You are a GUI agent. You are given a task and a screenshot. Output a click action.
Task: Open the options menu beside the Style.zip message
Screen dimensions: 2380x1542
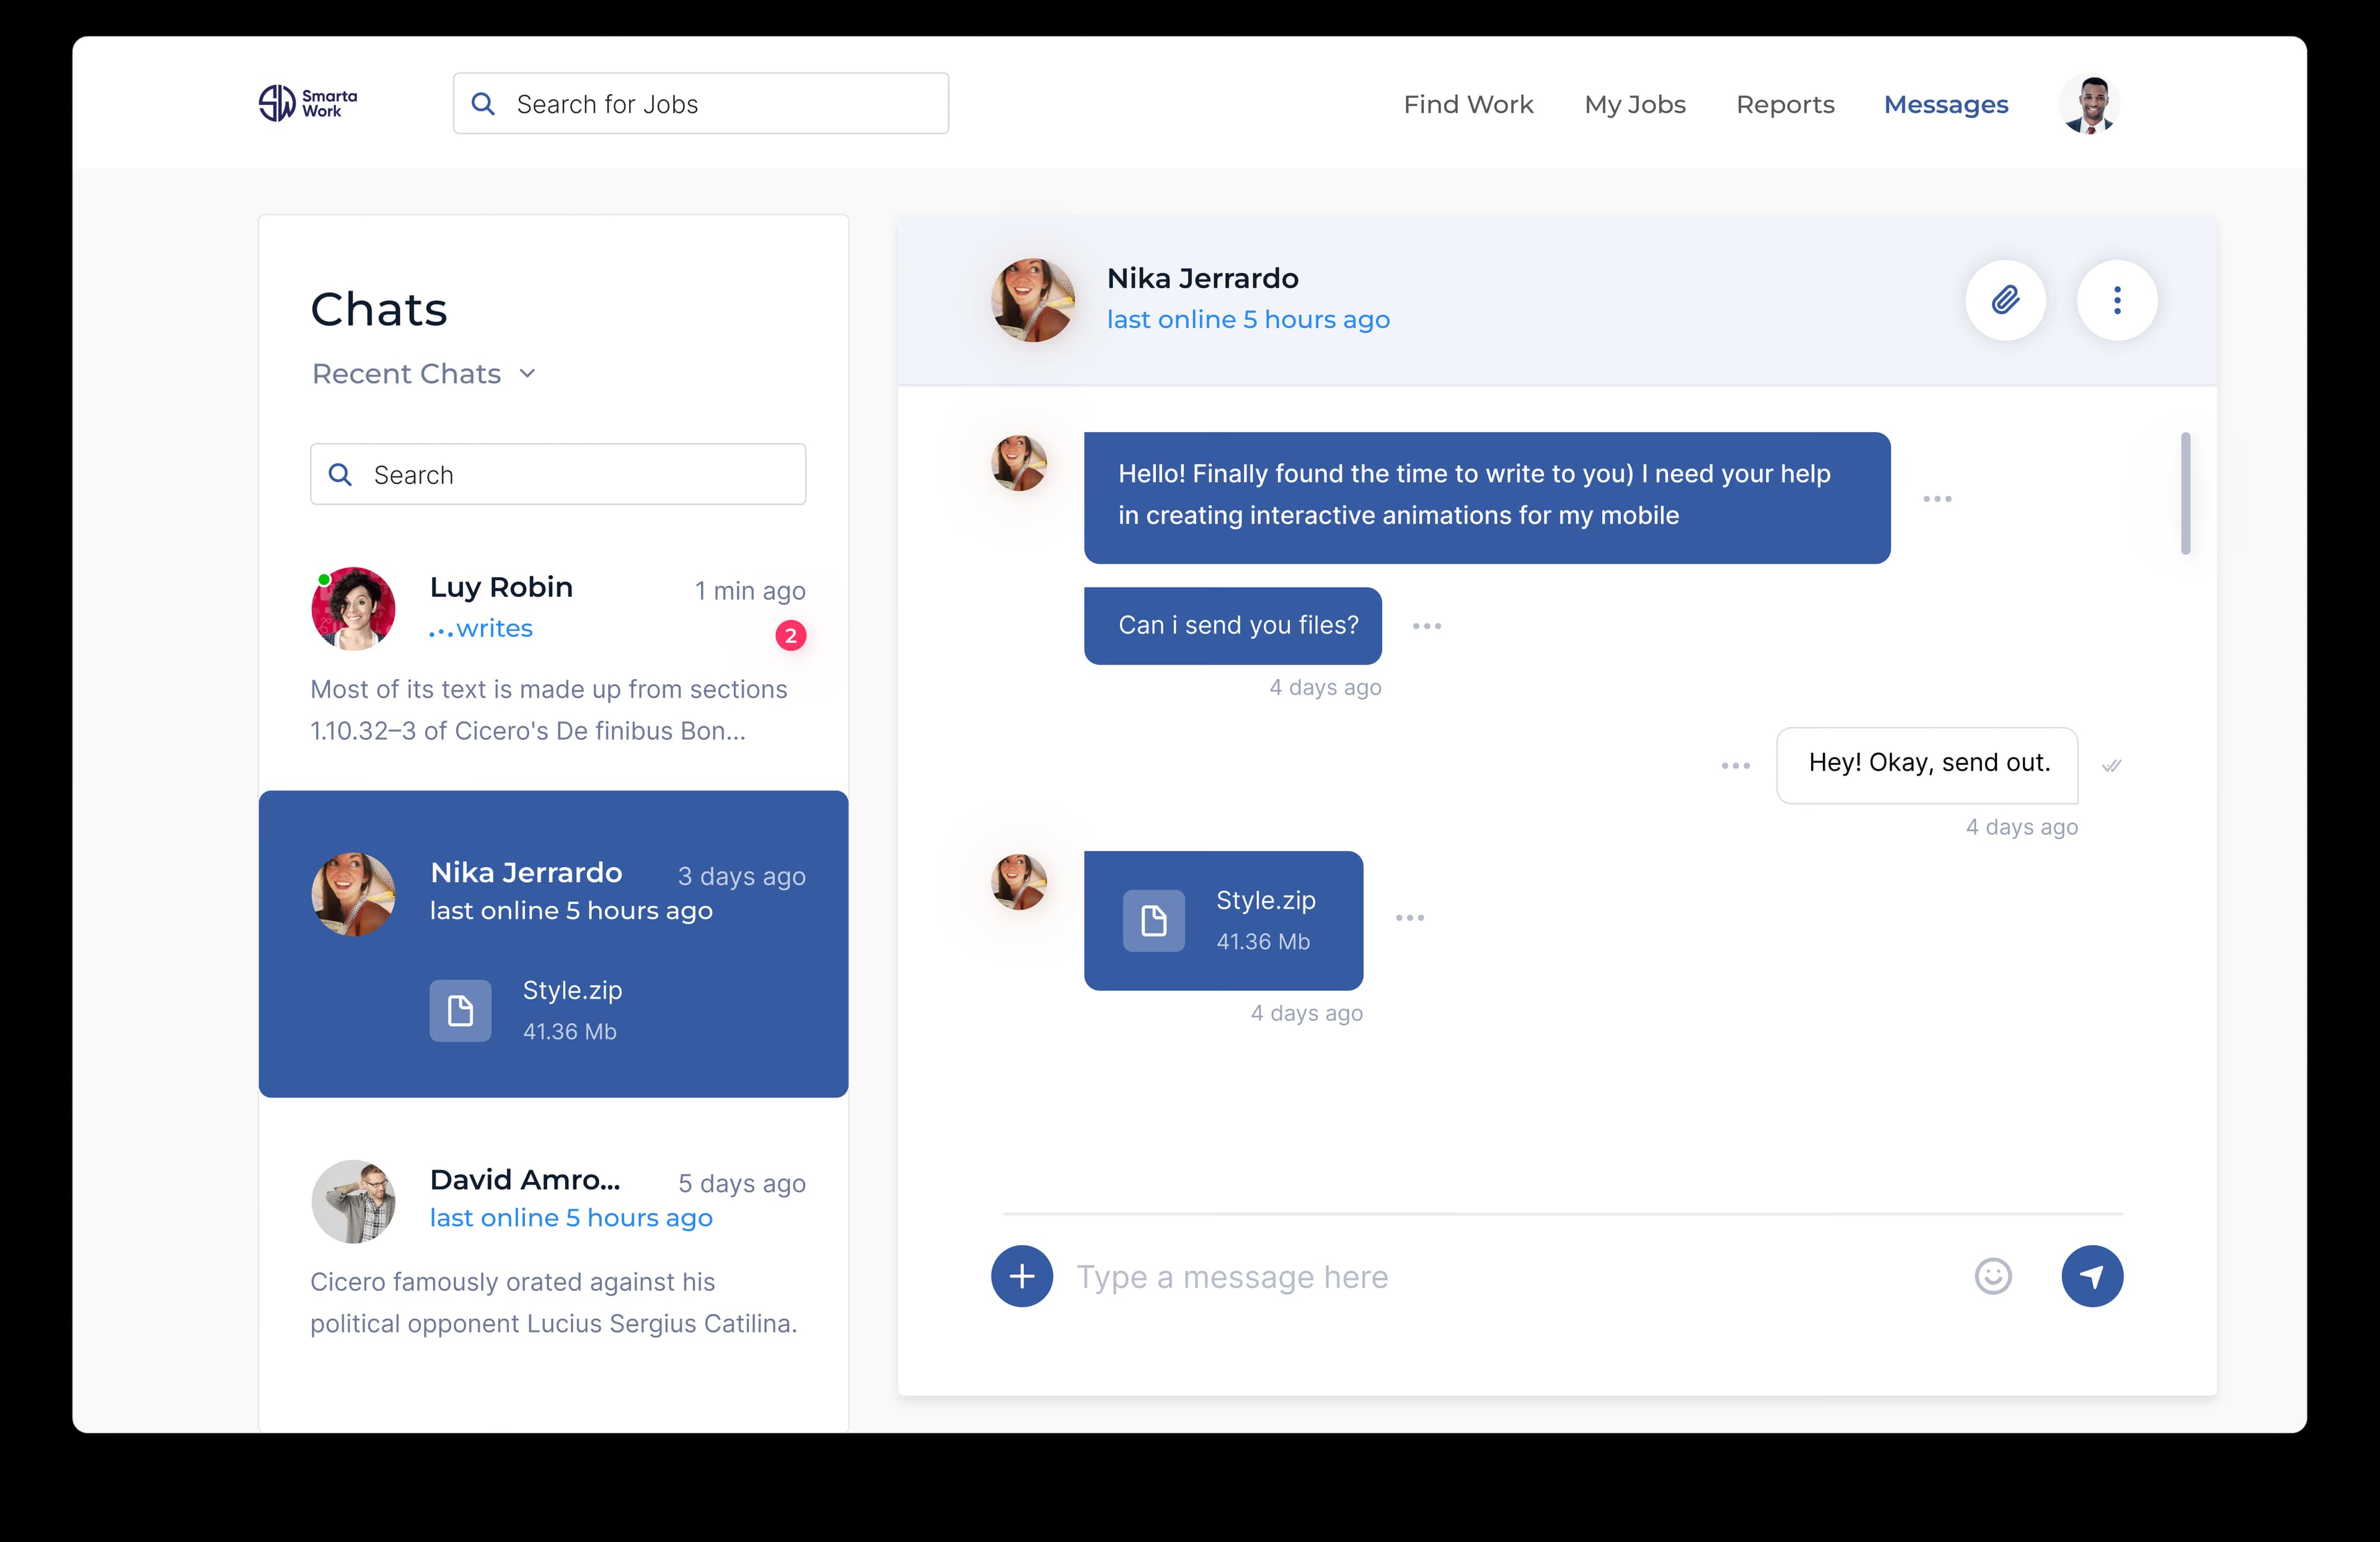click(1410, 917)
